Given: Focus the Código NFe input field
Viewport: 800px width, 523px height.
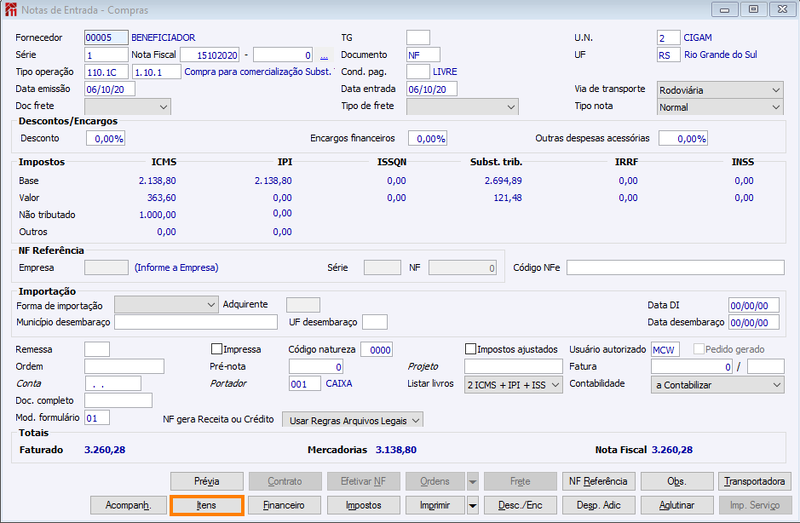Looking at the screenshot, I should [x=675, y=267].
